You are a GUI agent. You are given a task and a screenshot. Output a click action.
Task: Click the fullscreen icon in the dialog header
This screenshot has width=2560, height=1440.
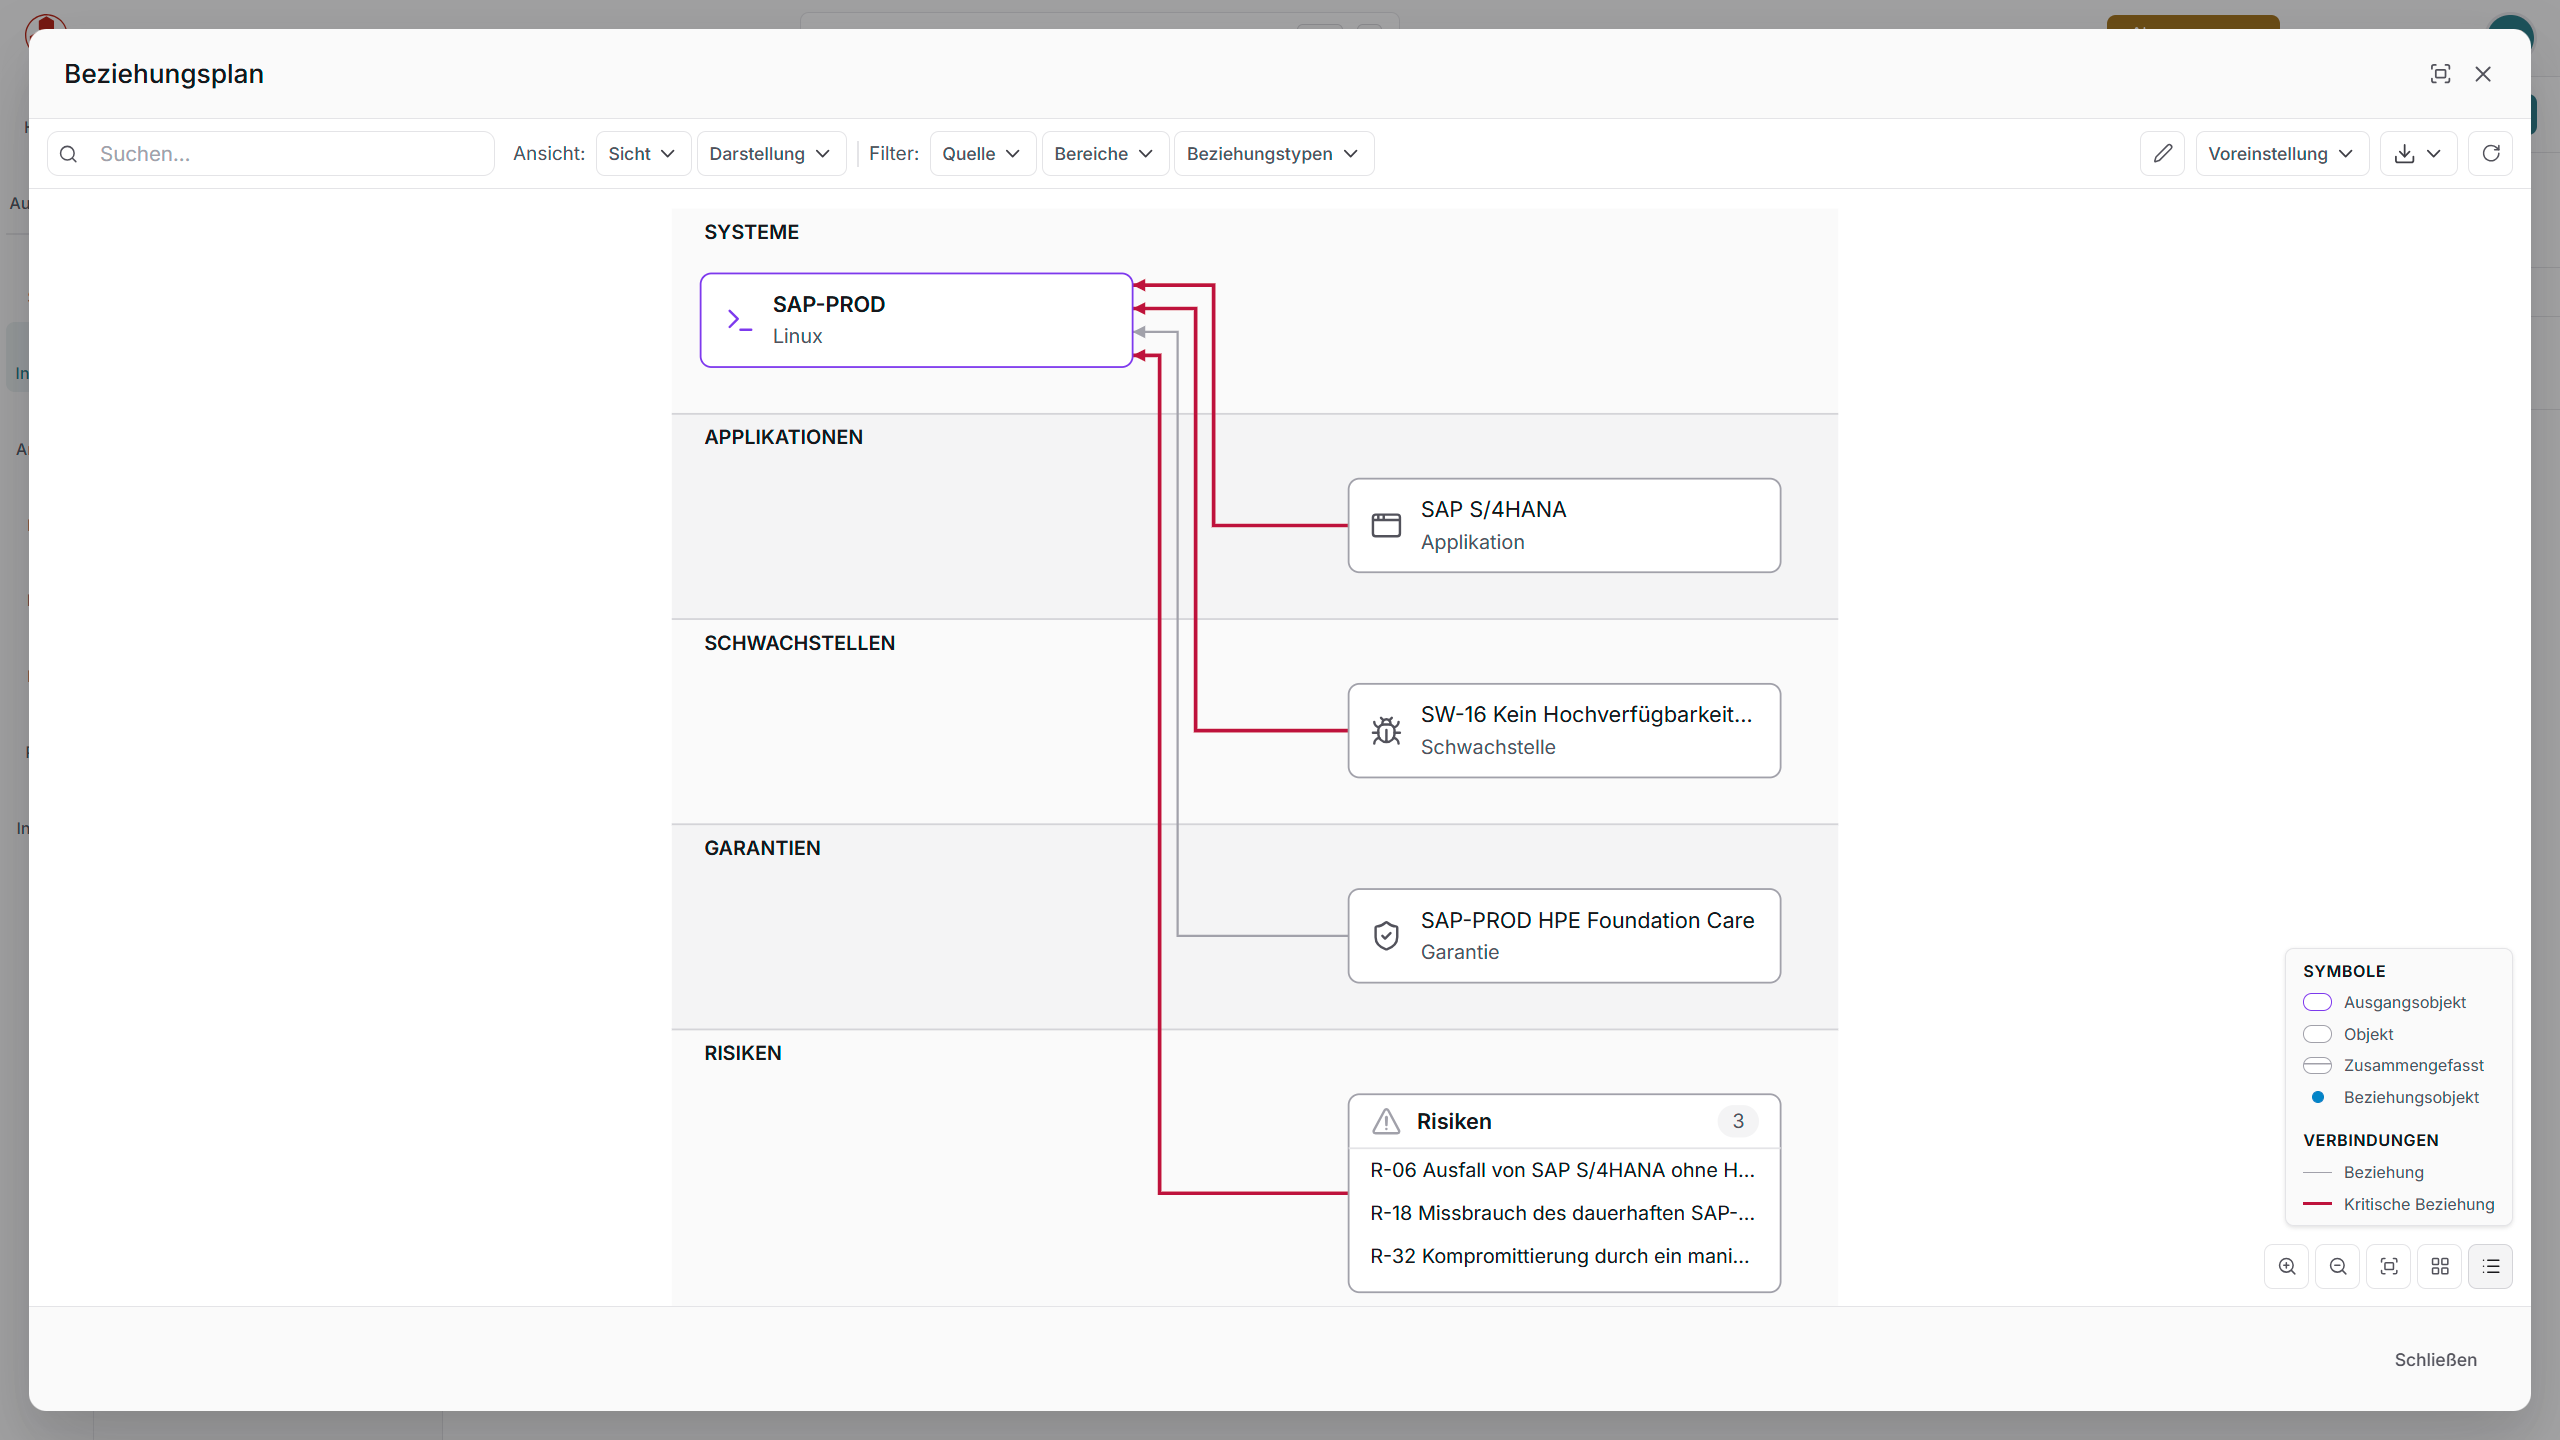2440,74
